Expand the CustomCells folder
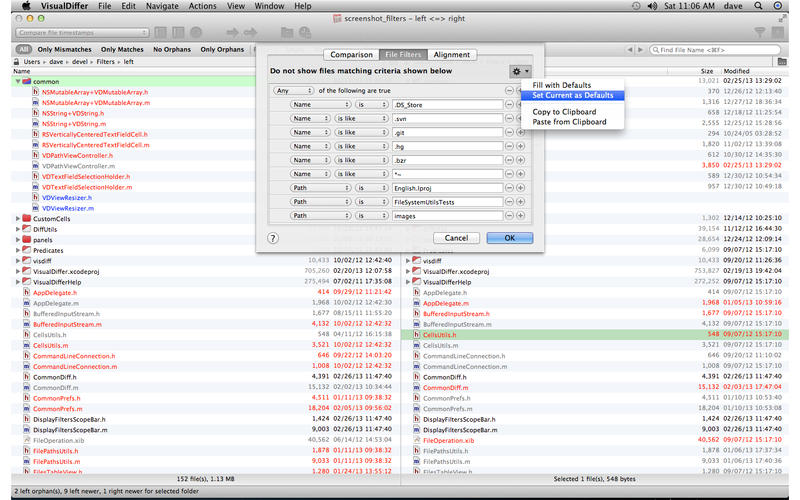 [18, 218]
